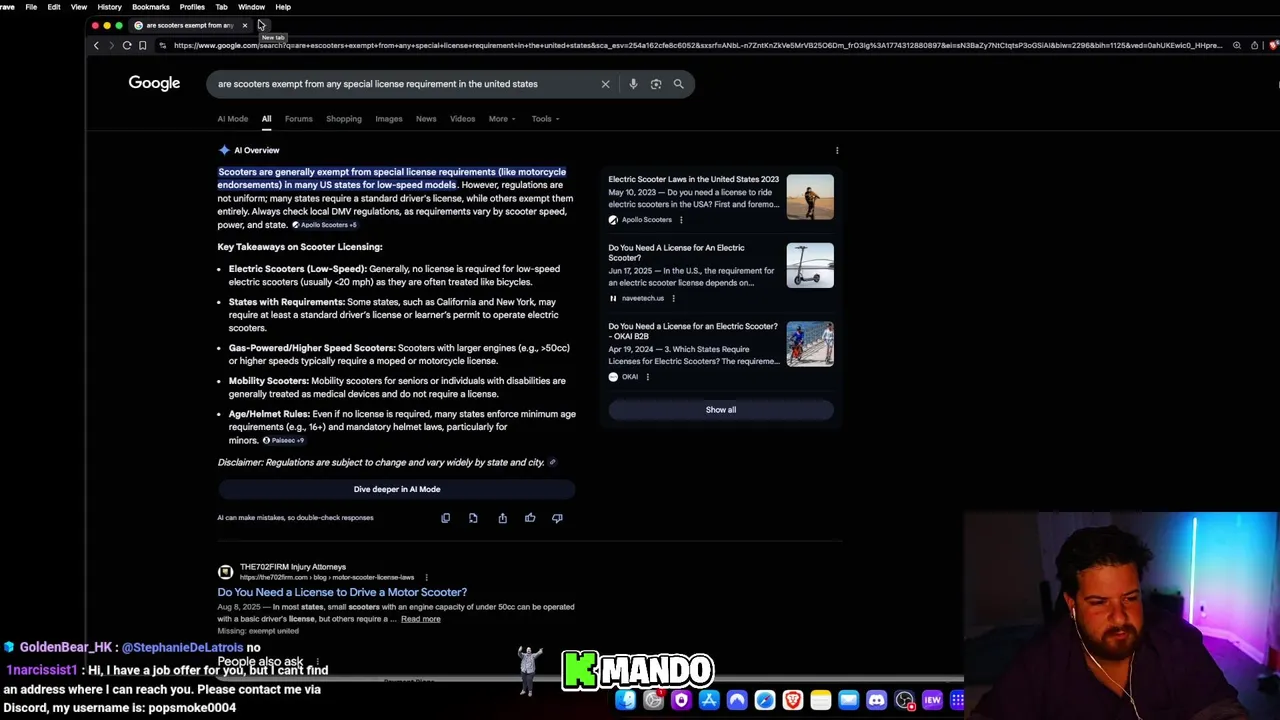
Task: Give thumbs up to AI Overview
Action: (530, 518)
